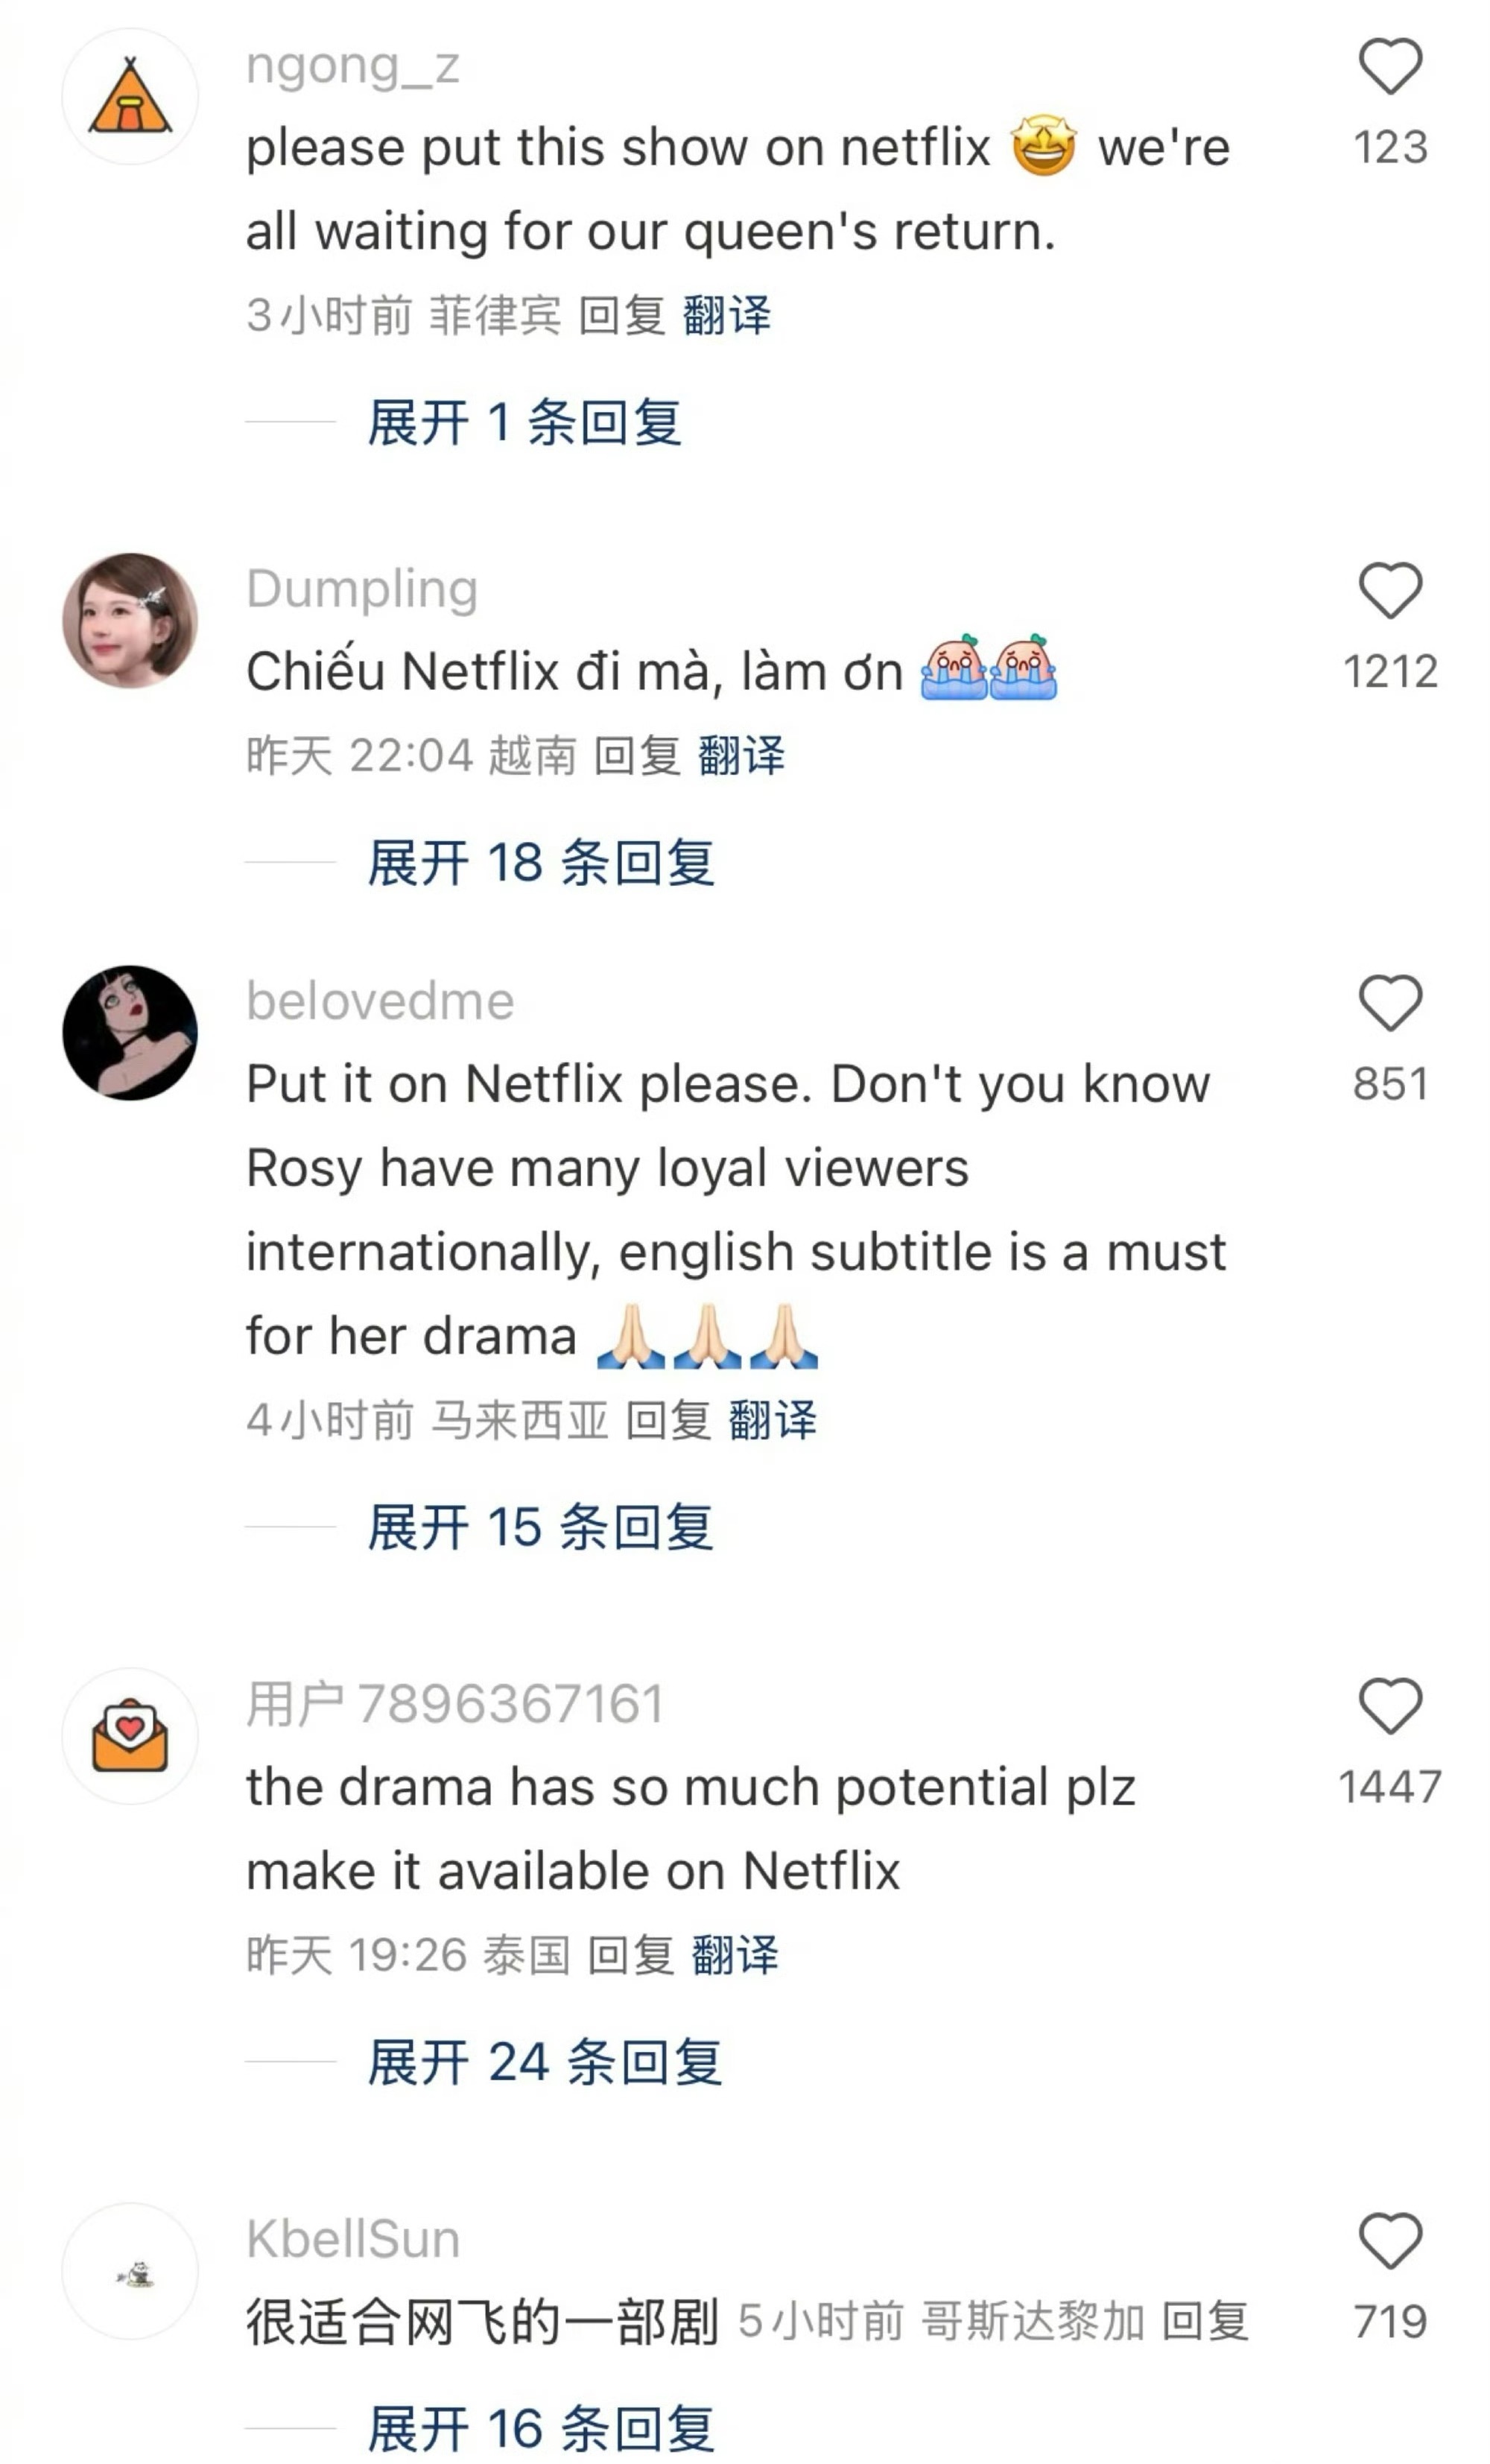Reply to 用户7896367161's comment
This screenshot has height=2464, width=1490.
[x=631, y=1955]
